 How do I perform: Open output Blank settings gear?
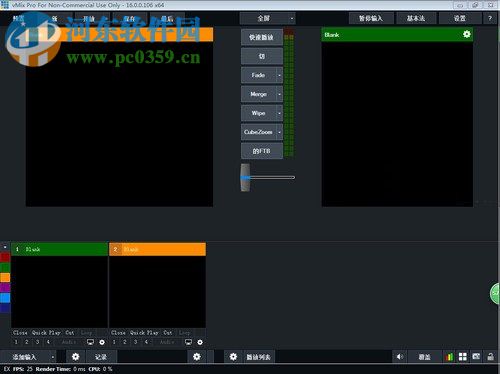[467, 34]
